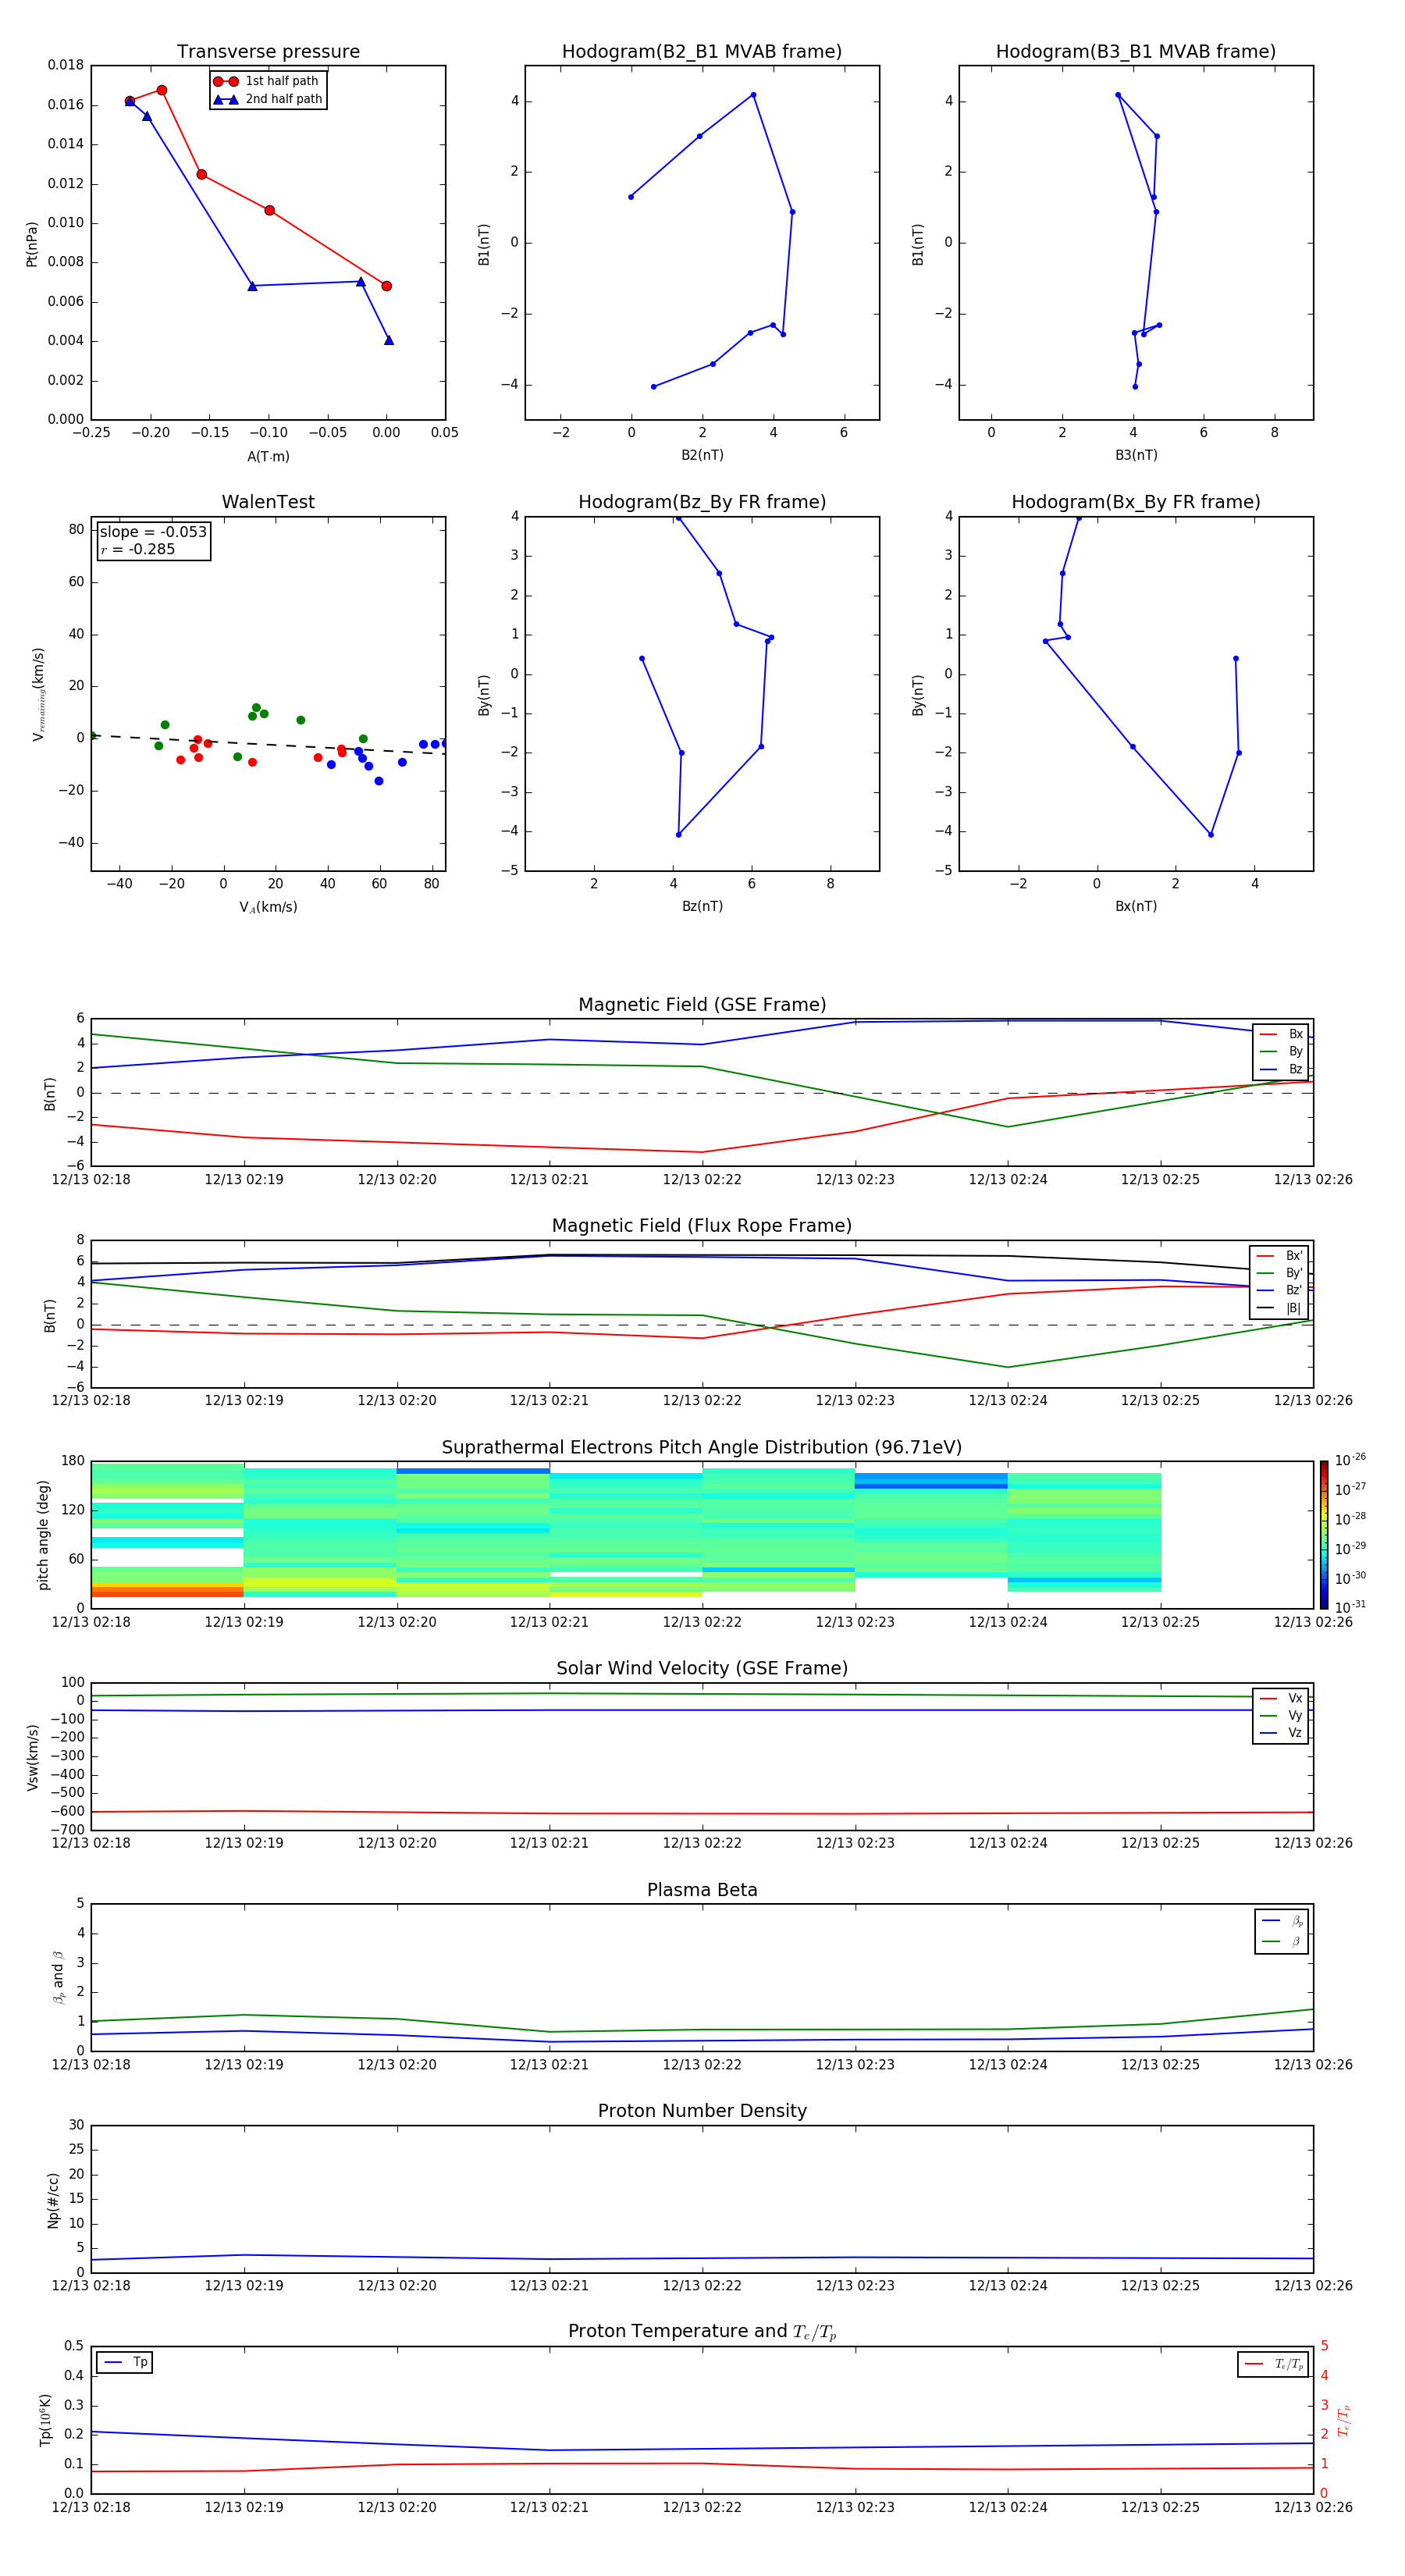The image size is (1405, 2576).
Task: Click the "βp and β" y-axis label
Action: click(58, 1977)
